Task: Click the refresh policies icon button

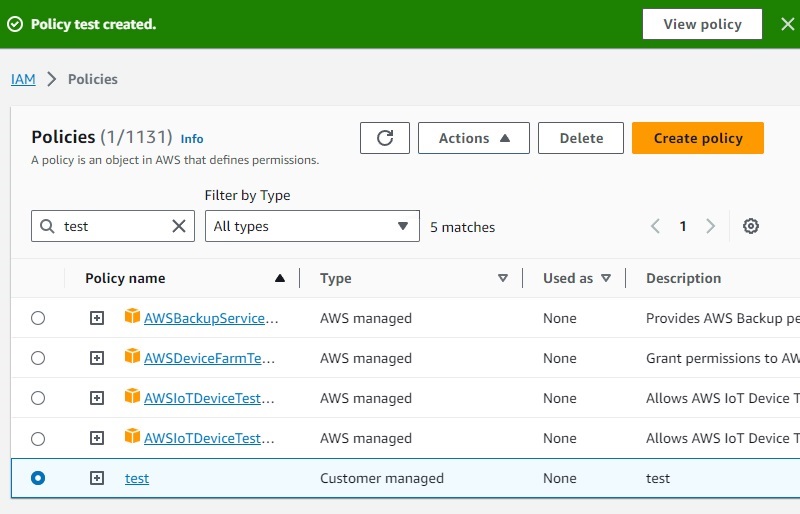Action: pyautogui.click(x=385, y=138)
